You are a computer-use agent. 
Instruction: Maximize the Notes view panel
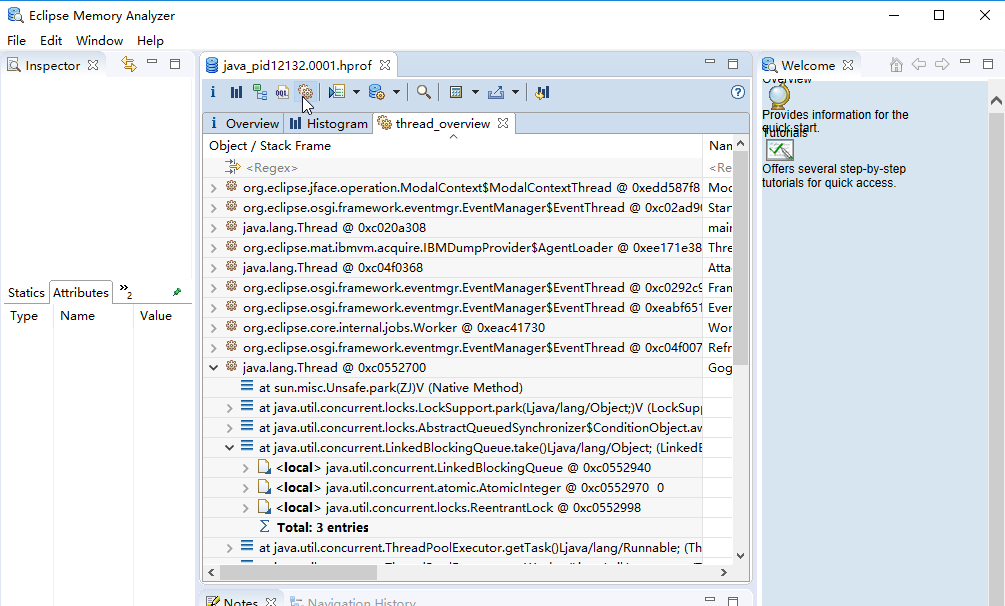(733, 601)
